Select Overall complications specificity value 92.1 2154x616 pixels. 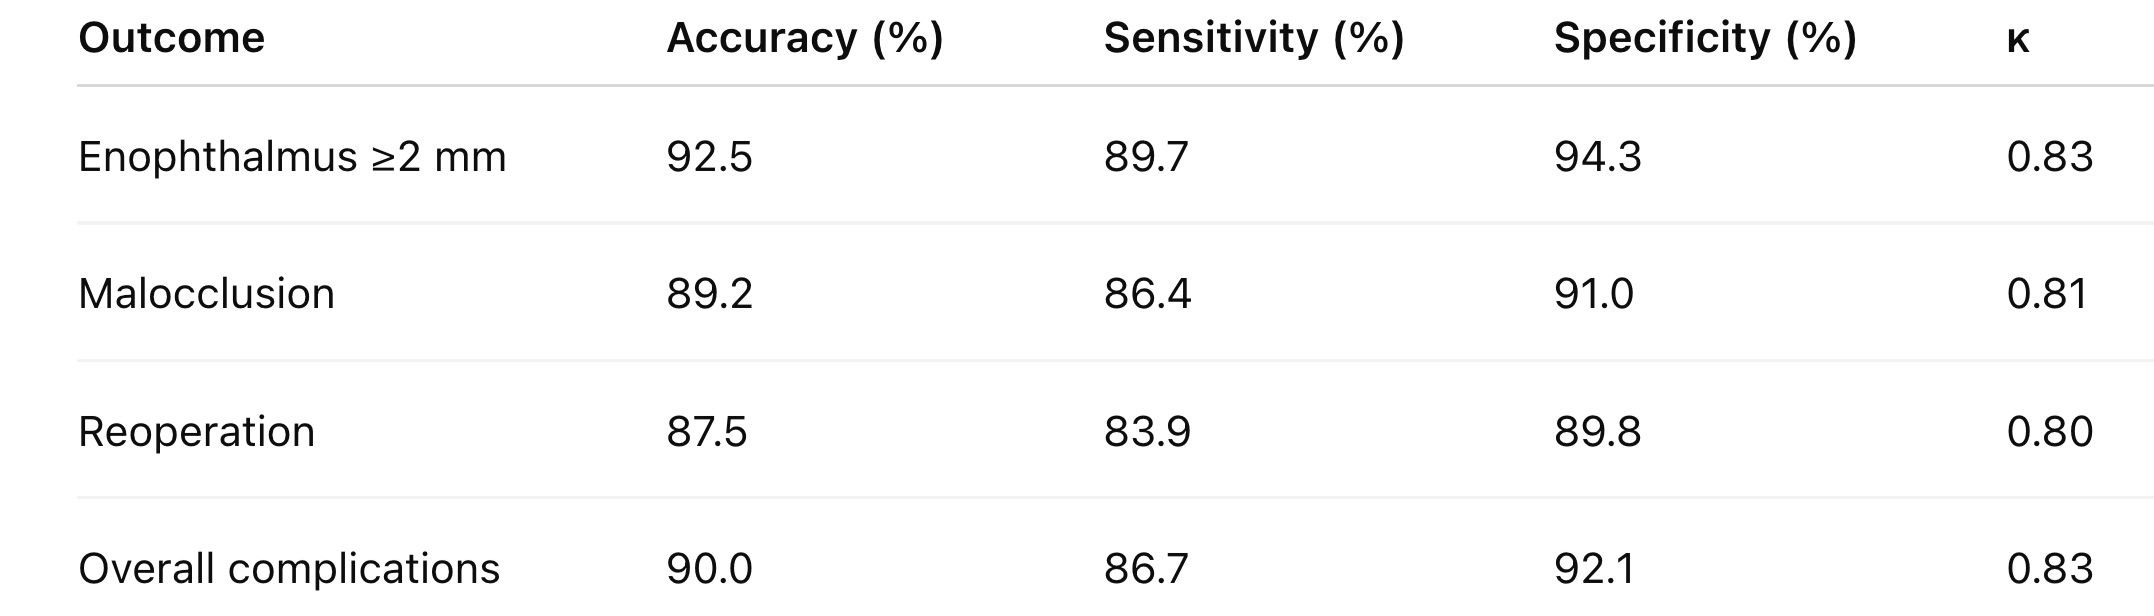[x=1594, y=569]
